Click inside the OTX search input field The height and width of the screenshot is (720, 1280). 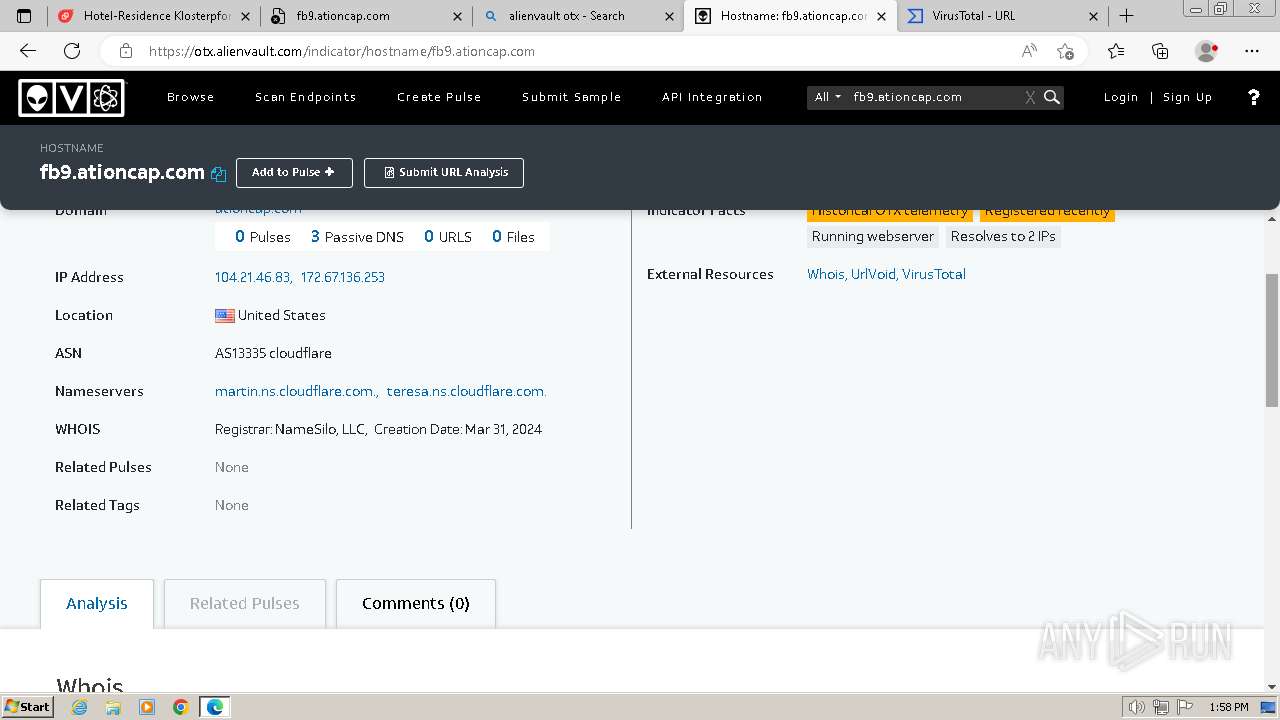[x=935, y=97]
